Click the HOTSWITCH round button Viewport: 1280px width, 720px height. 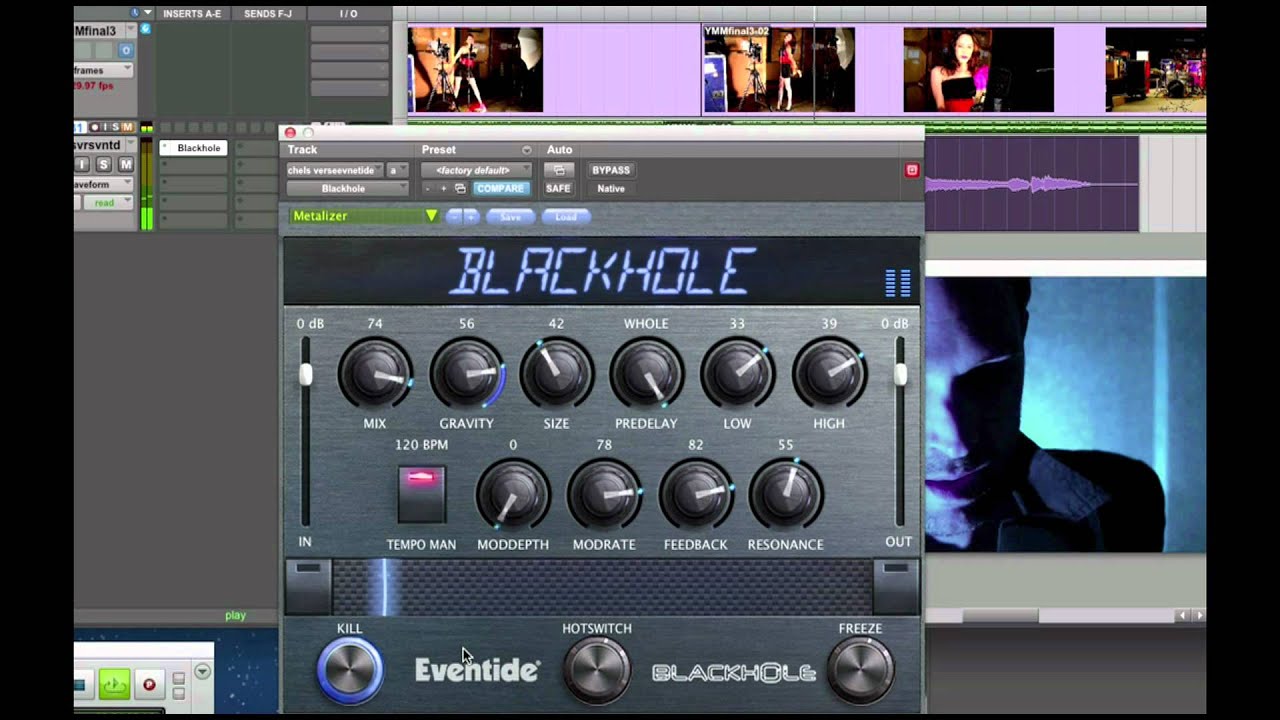tap(597, 670)
